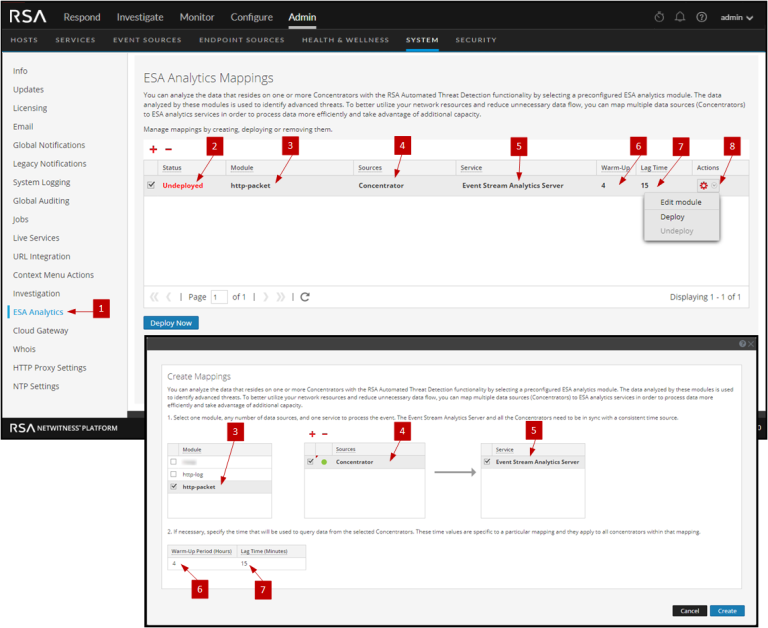Open System Logging in sidebar
This screenshot has height=628, width=768.
point(42,182)
